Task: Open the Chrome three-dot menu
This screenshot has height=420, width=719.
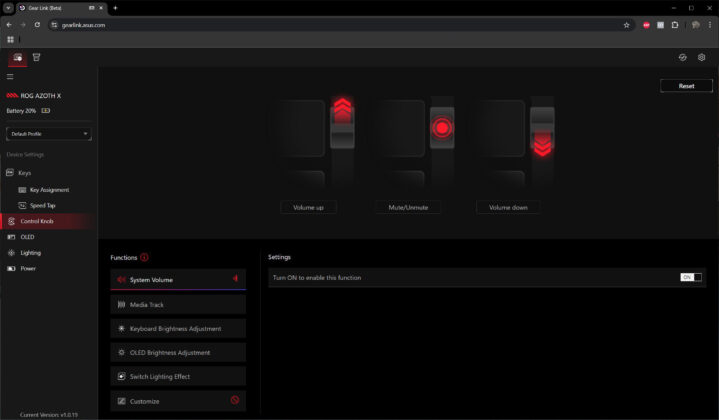Action: point(710,25)
